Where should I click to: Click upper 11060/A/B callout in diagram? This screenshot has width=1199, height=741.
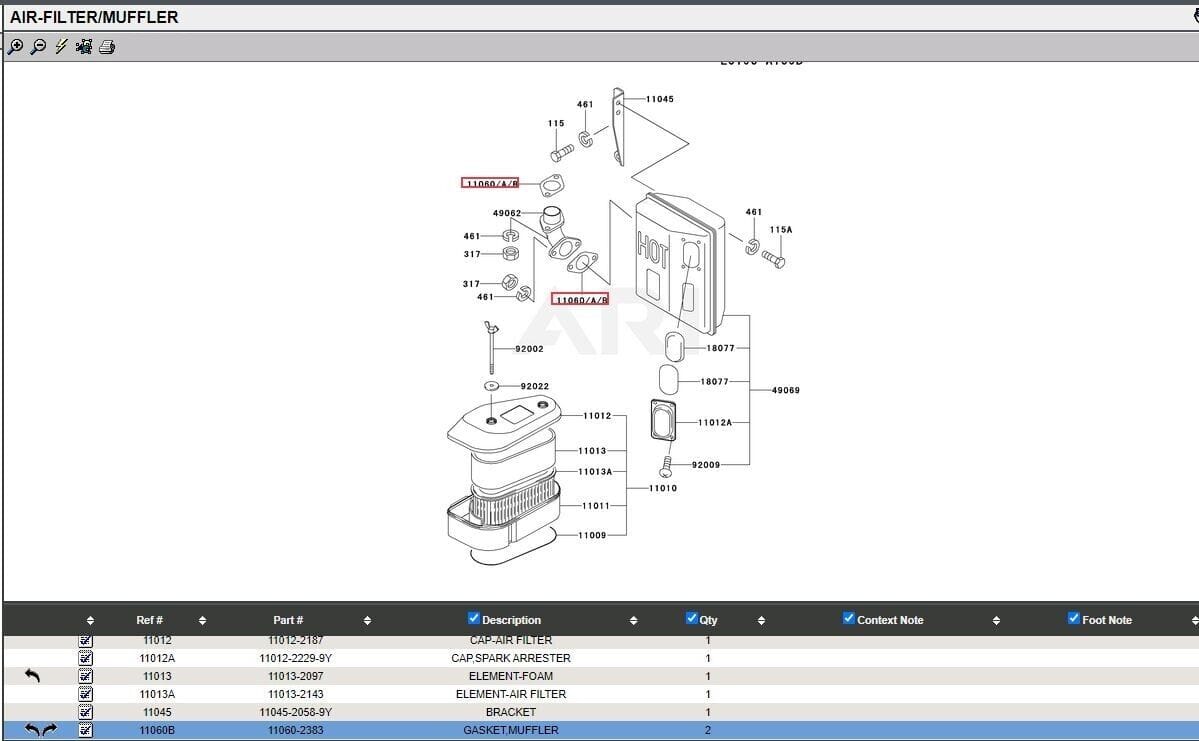490,183
